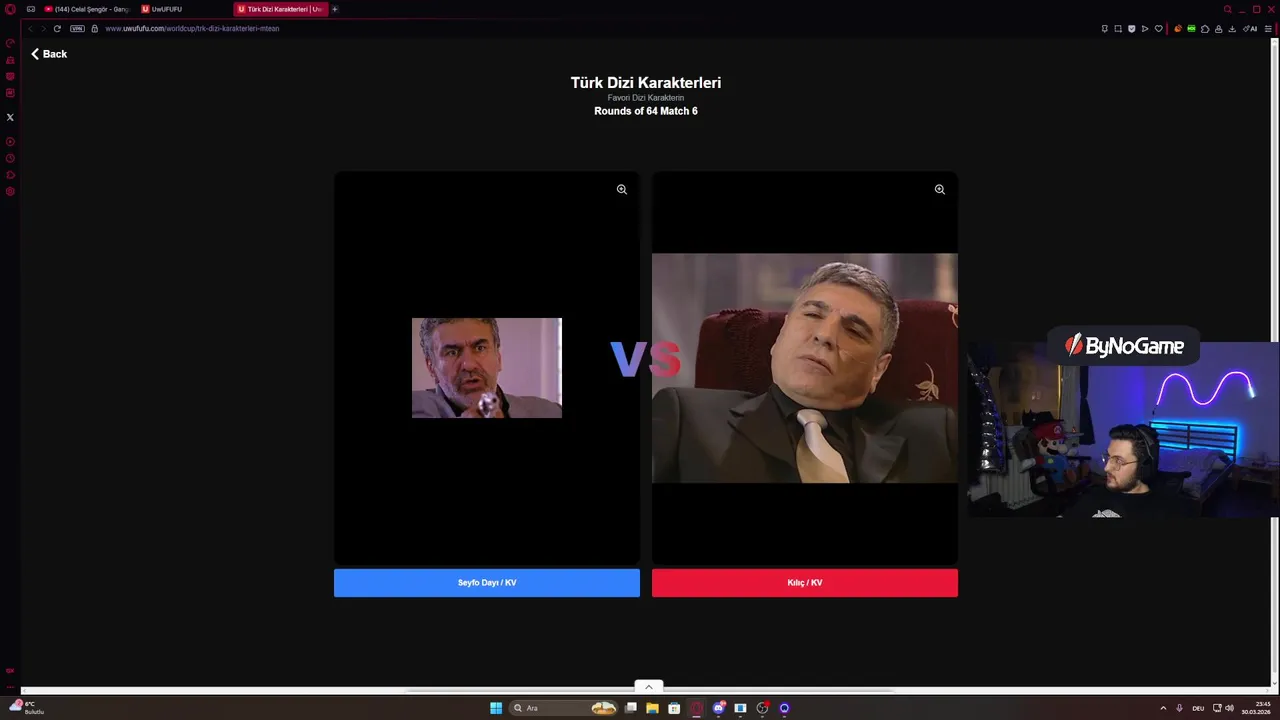Open the AI assistant toolbar button

[1250, 29]
